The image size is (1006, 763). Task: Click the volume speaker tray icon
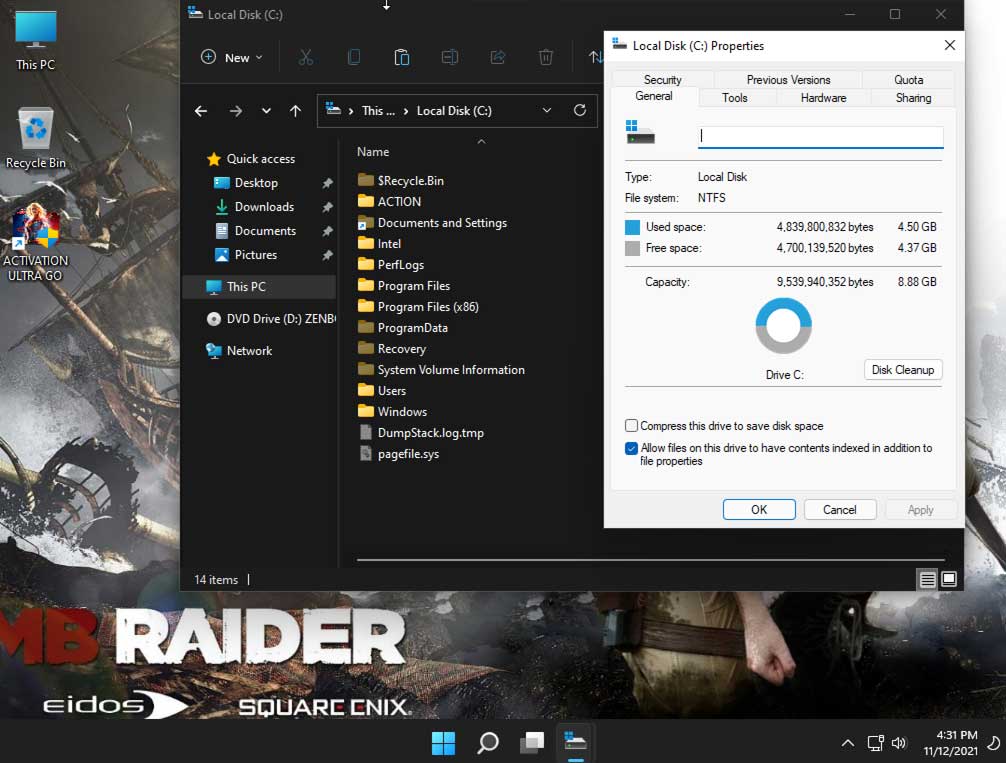(x=899, y=743)
